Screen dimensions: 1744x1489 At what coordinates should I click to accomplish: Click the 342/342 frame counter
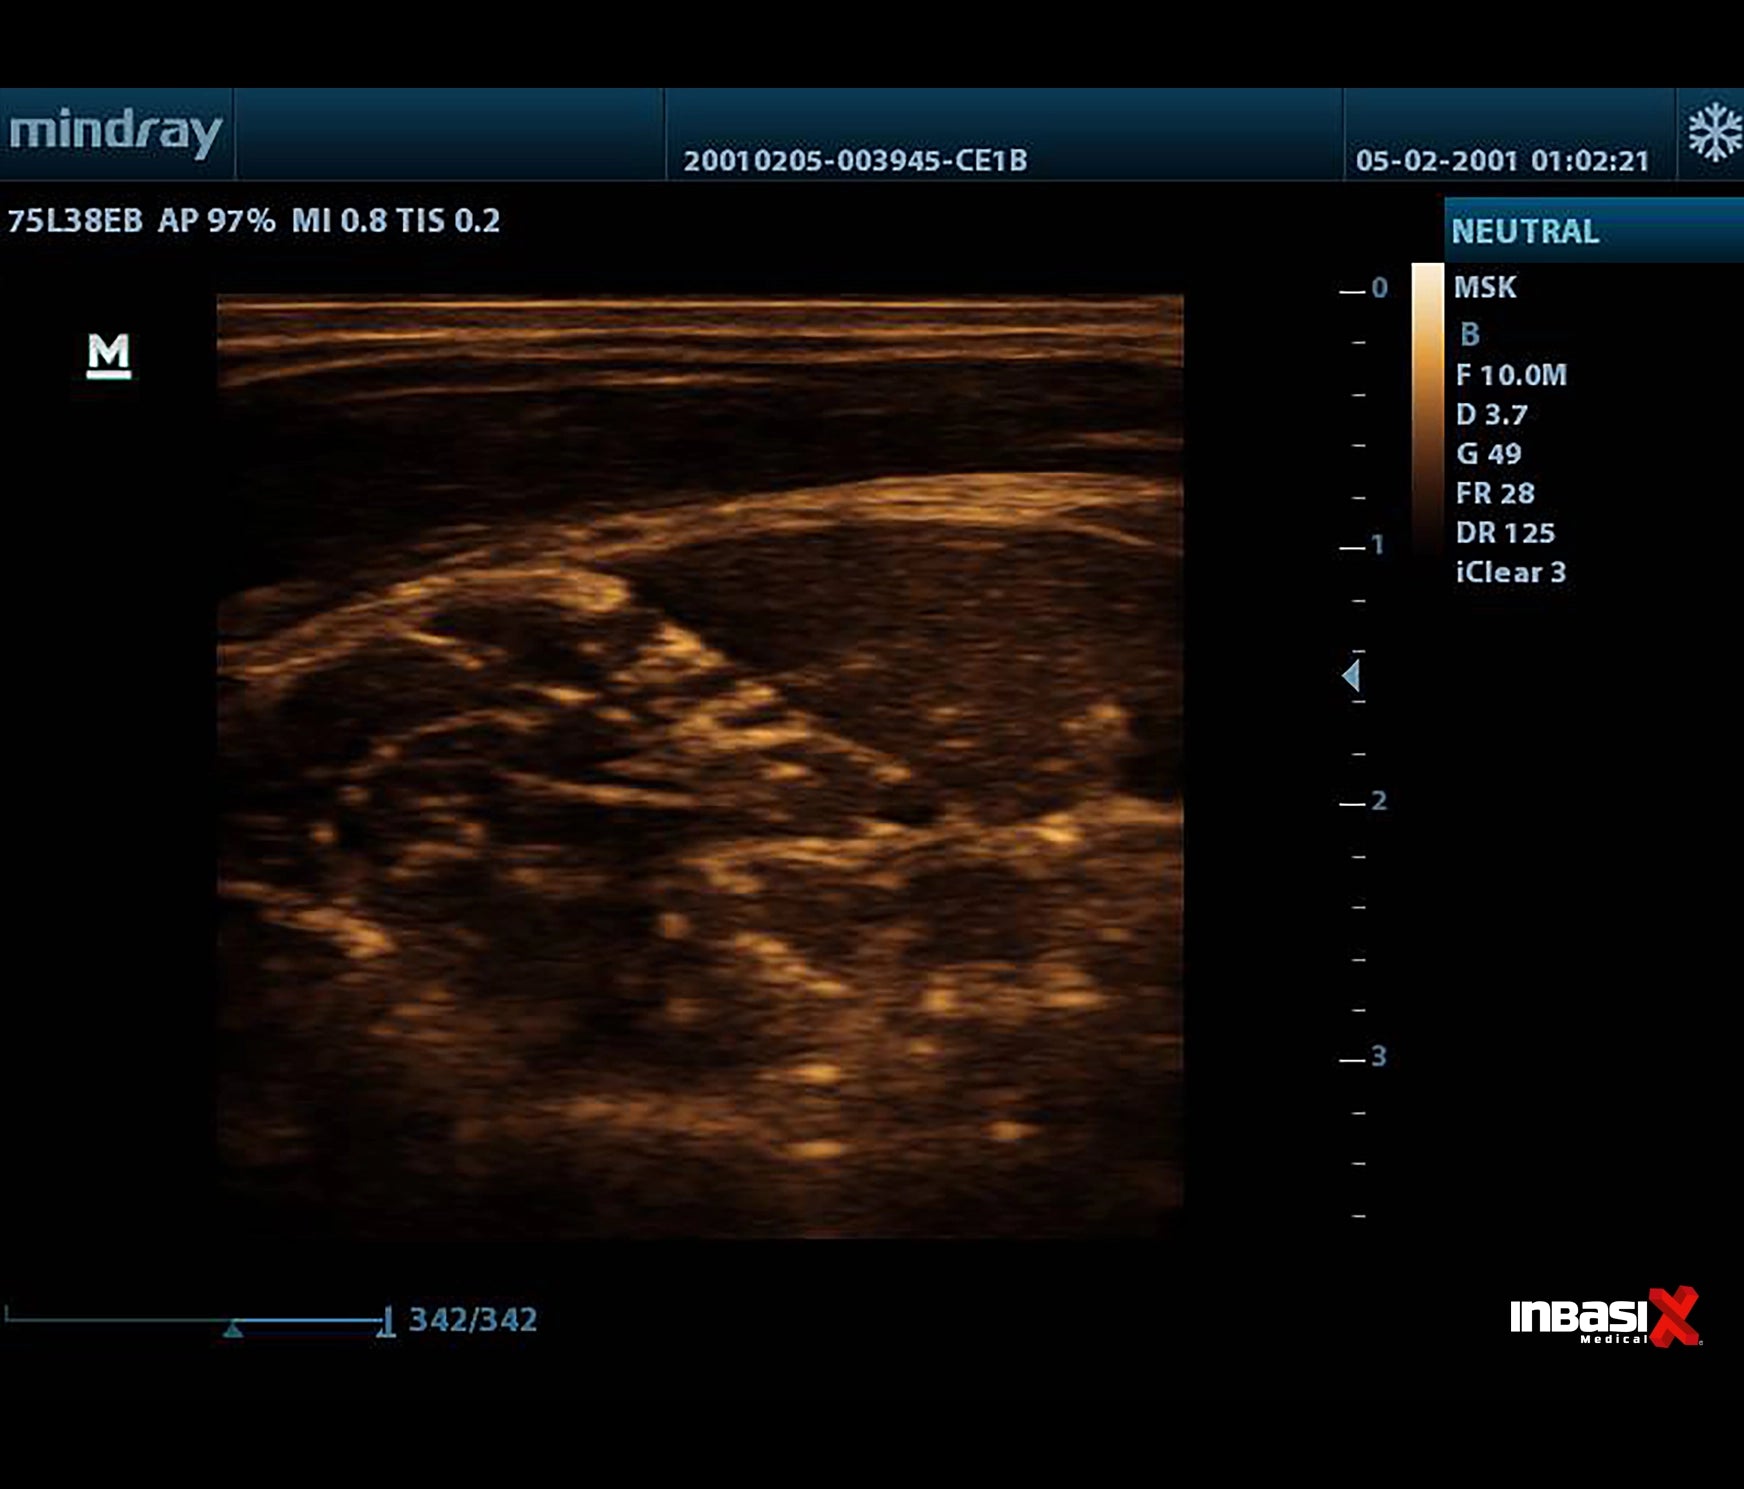(473, 1320)
